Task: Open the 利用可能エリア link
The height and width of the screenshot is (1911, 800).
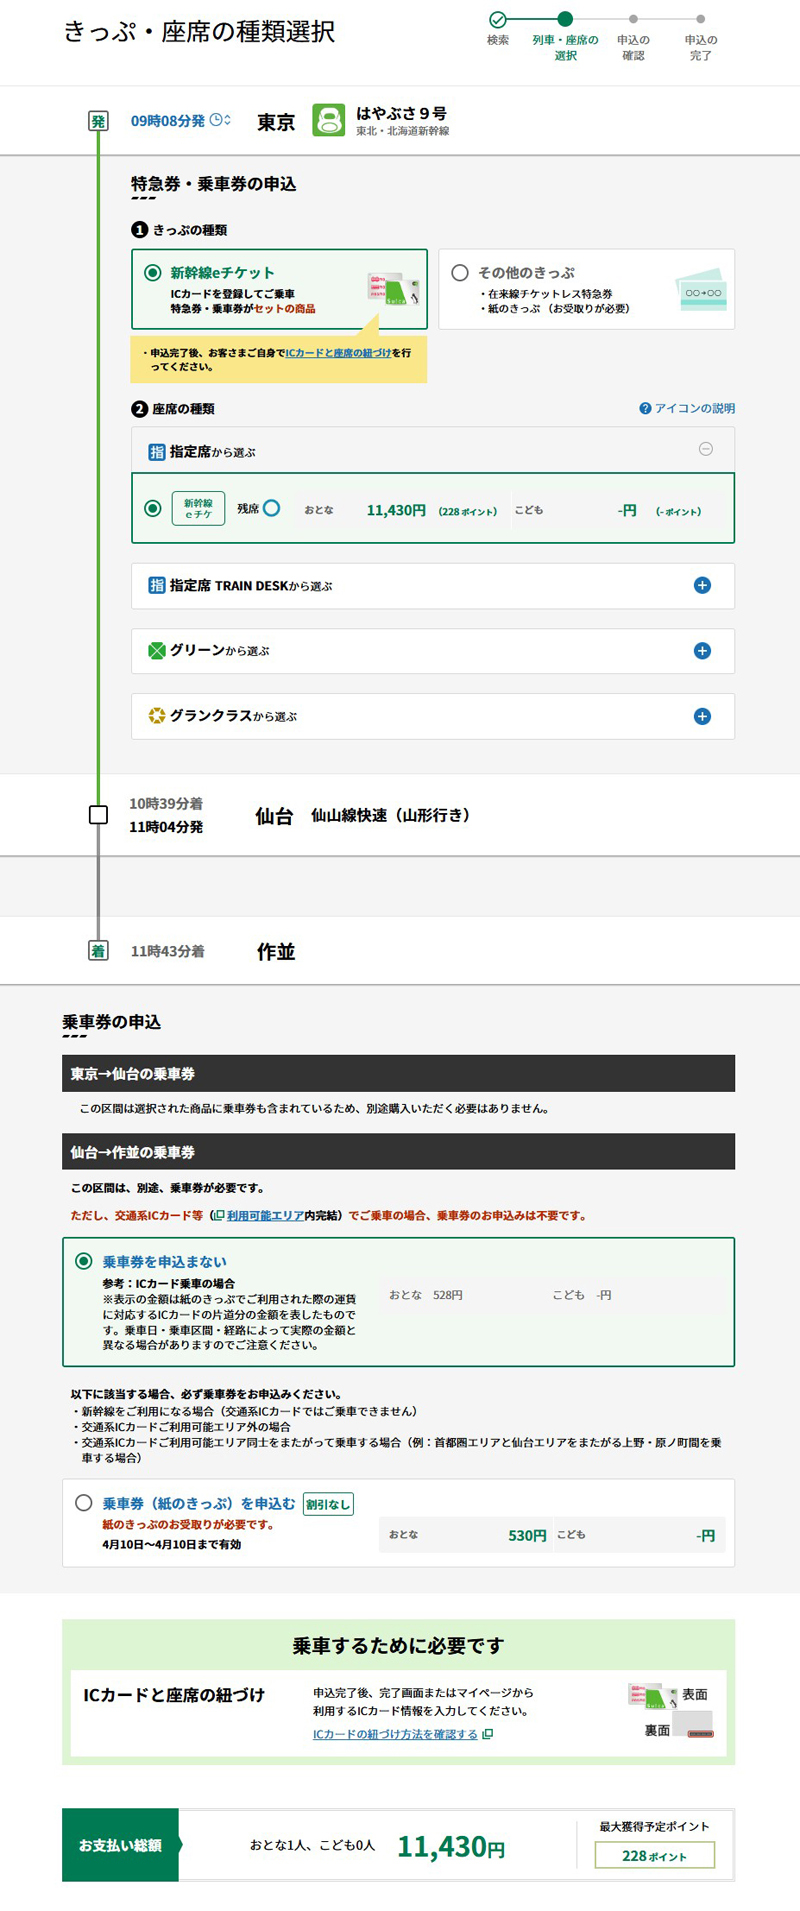Action: coord(264,1216)
